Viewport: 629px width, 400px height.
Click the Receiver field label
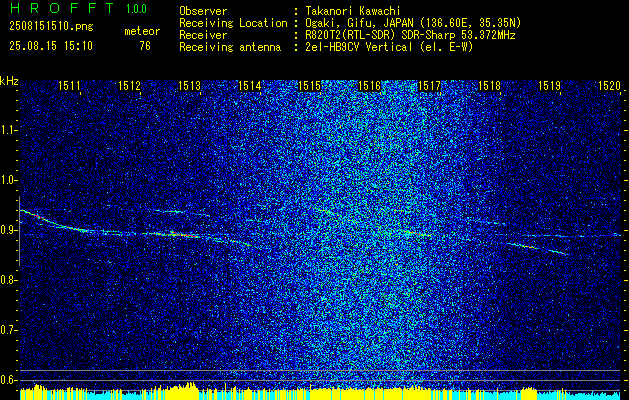coord(203,35)
